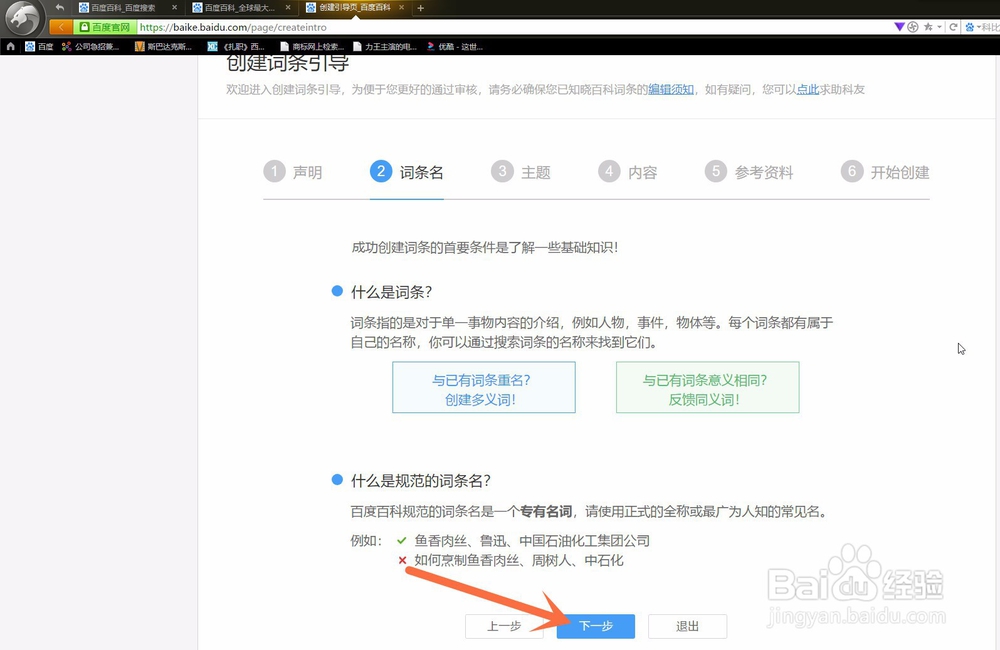This screenshot has height=650, width=1000.
Task: Click the 退出 button
Action: [x=688, y=626]
